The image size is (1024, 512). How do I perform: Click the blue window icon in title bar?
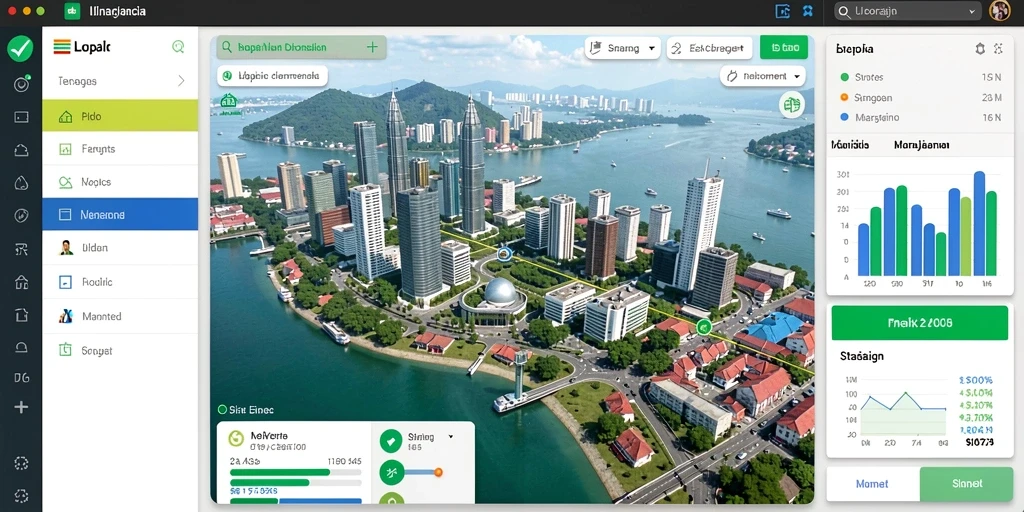(782, 11)
